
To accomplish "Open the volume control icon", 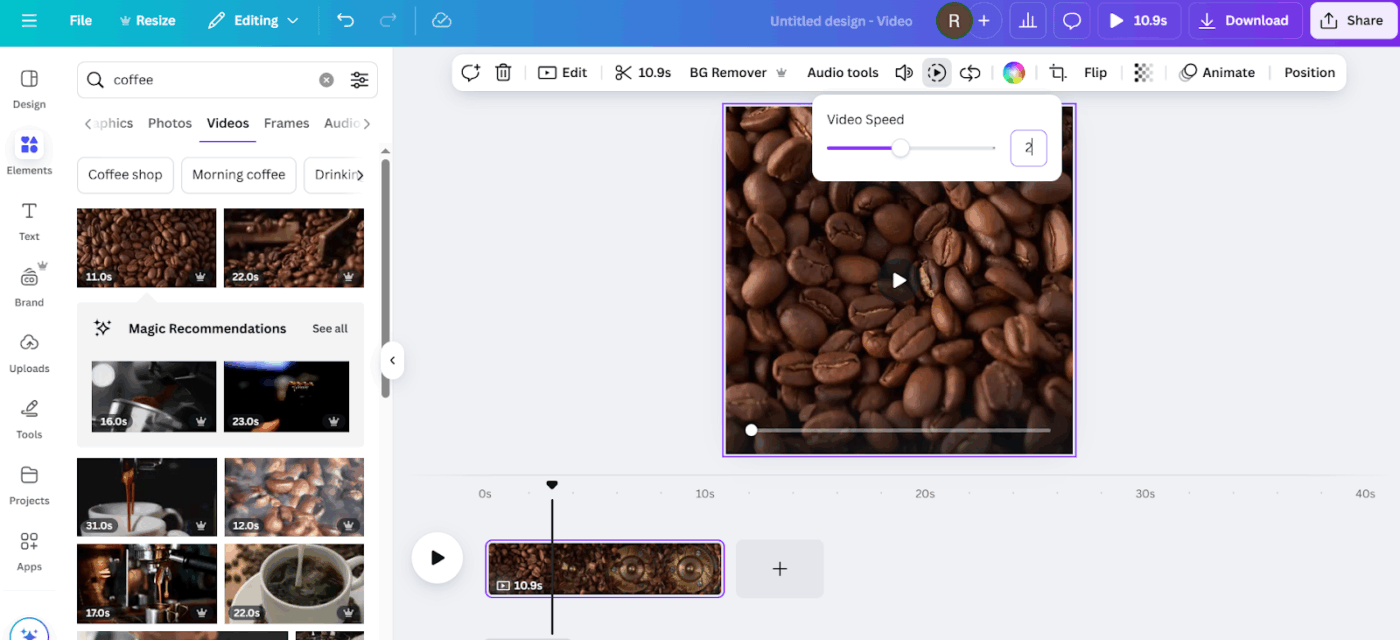I will coord(904,72).
